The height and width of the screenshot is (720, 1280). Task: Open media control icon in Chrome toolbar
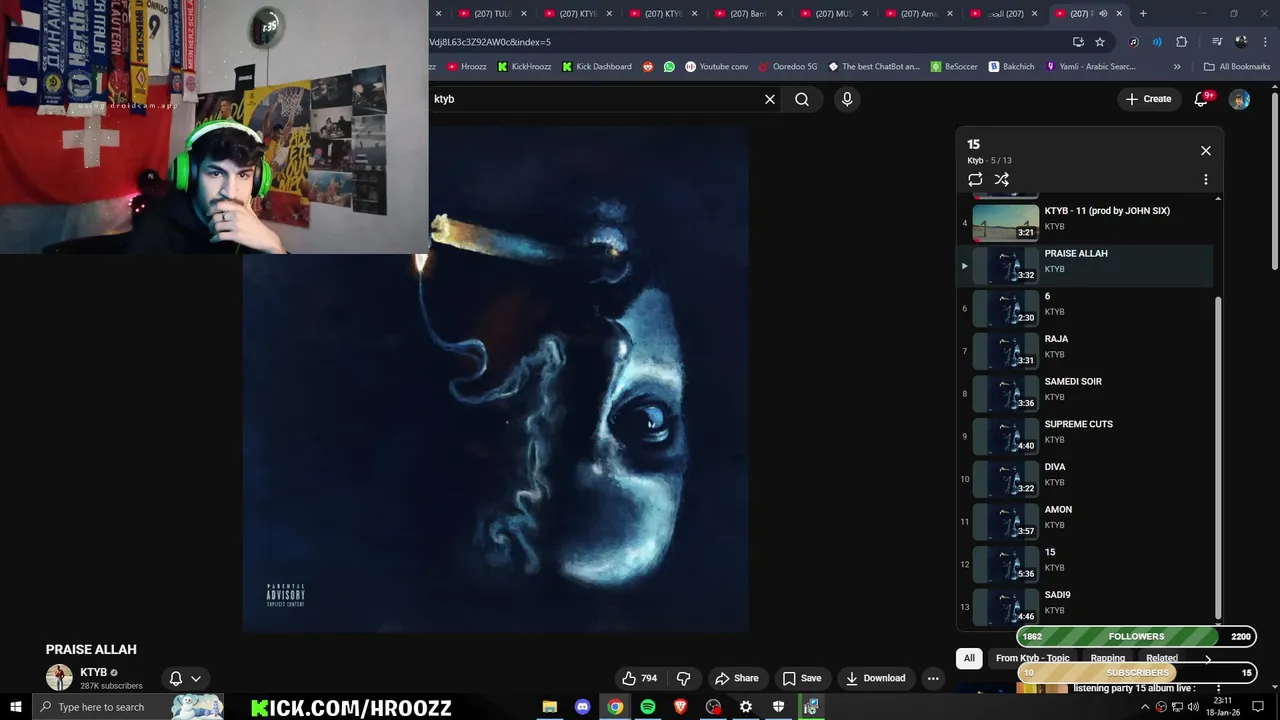(x=1217, y=42)
